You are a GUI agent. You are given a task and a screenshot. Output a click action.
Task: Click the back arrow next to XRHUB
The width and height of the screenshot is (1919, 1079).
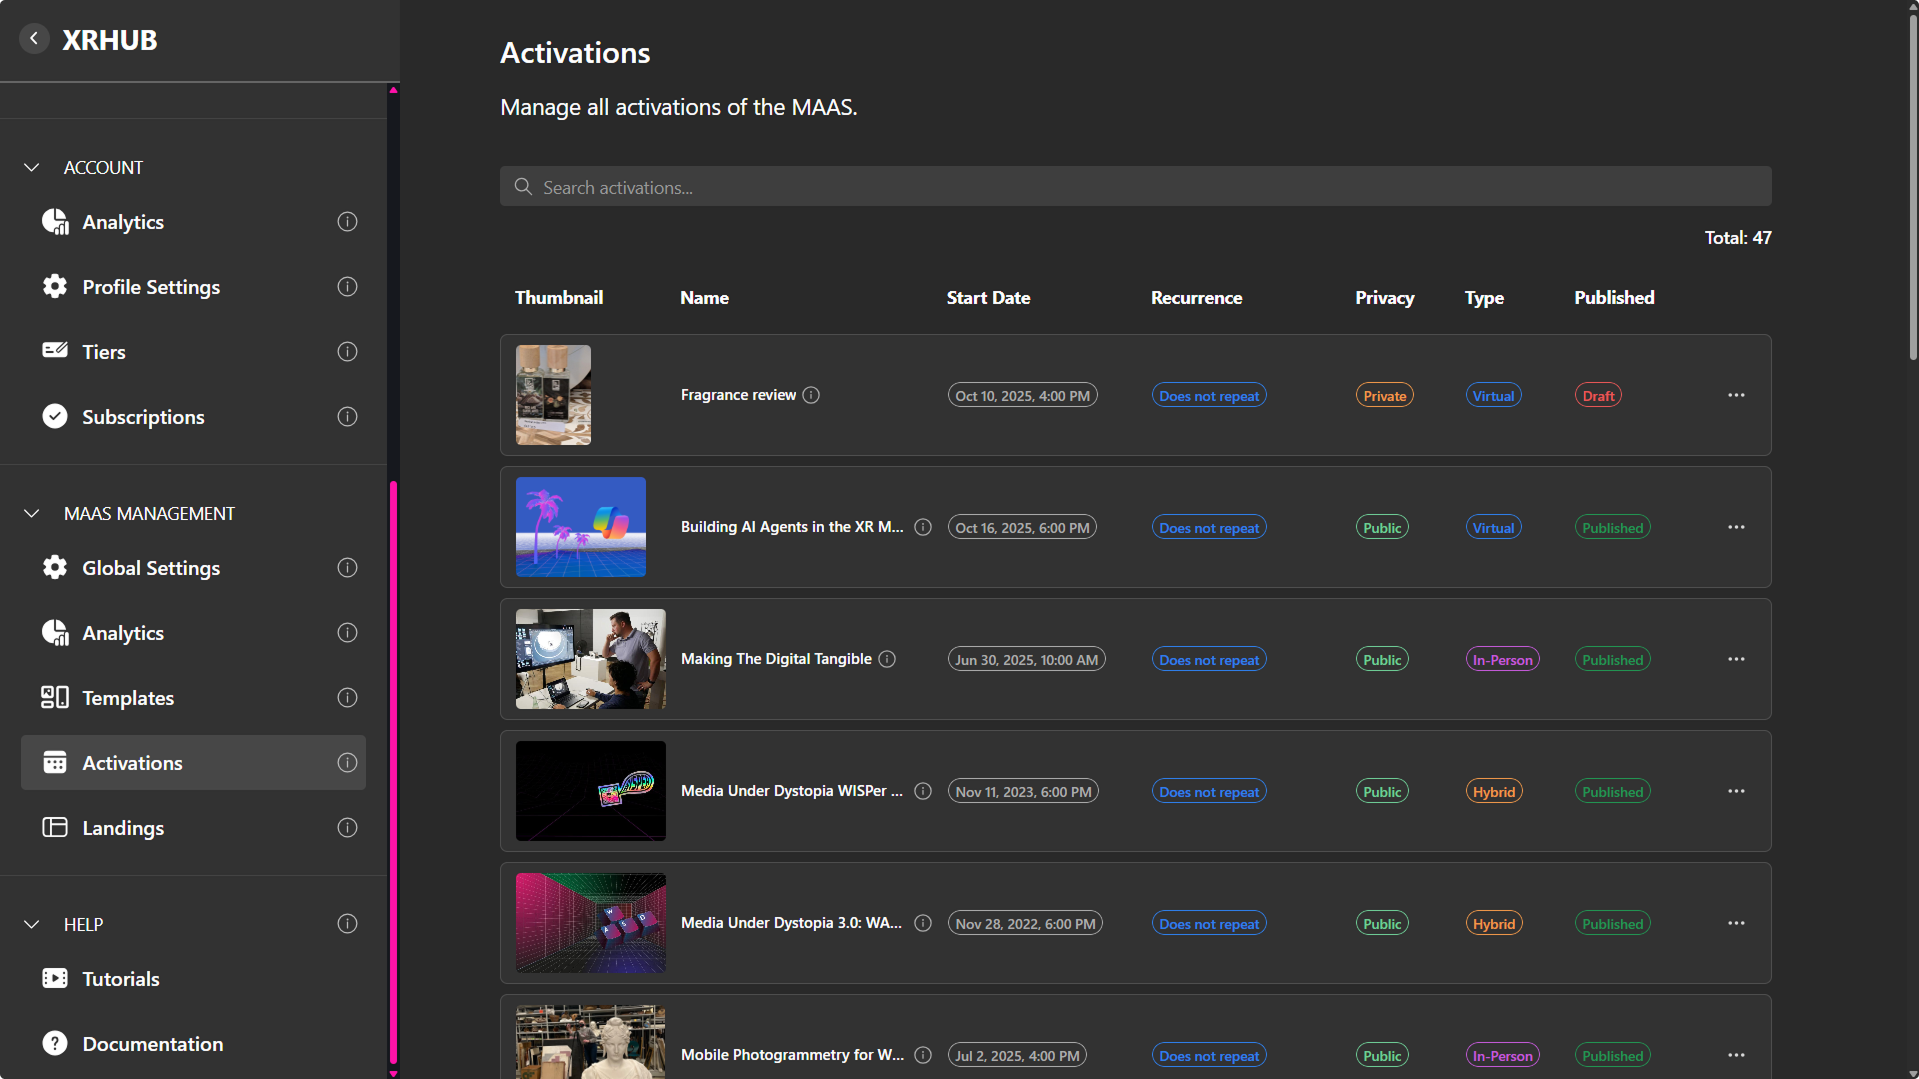coord(34,39)
